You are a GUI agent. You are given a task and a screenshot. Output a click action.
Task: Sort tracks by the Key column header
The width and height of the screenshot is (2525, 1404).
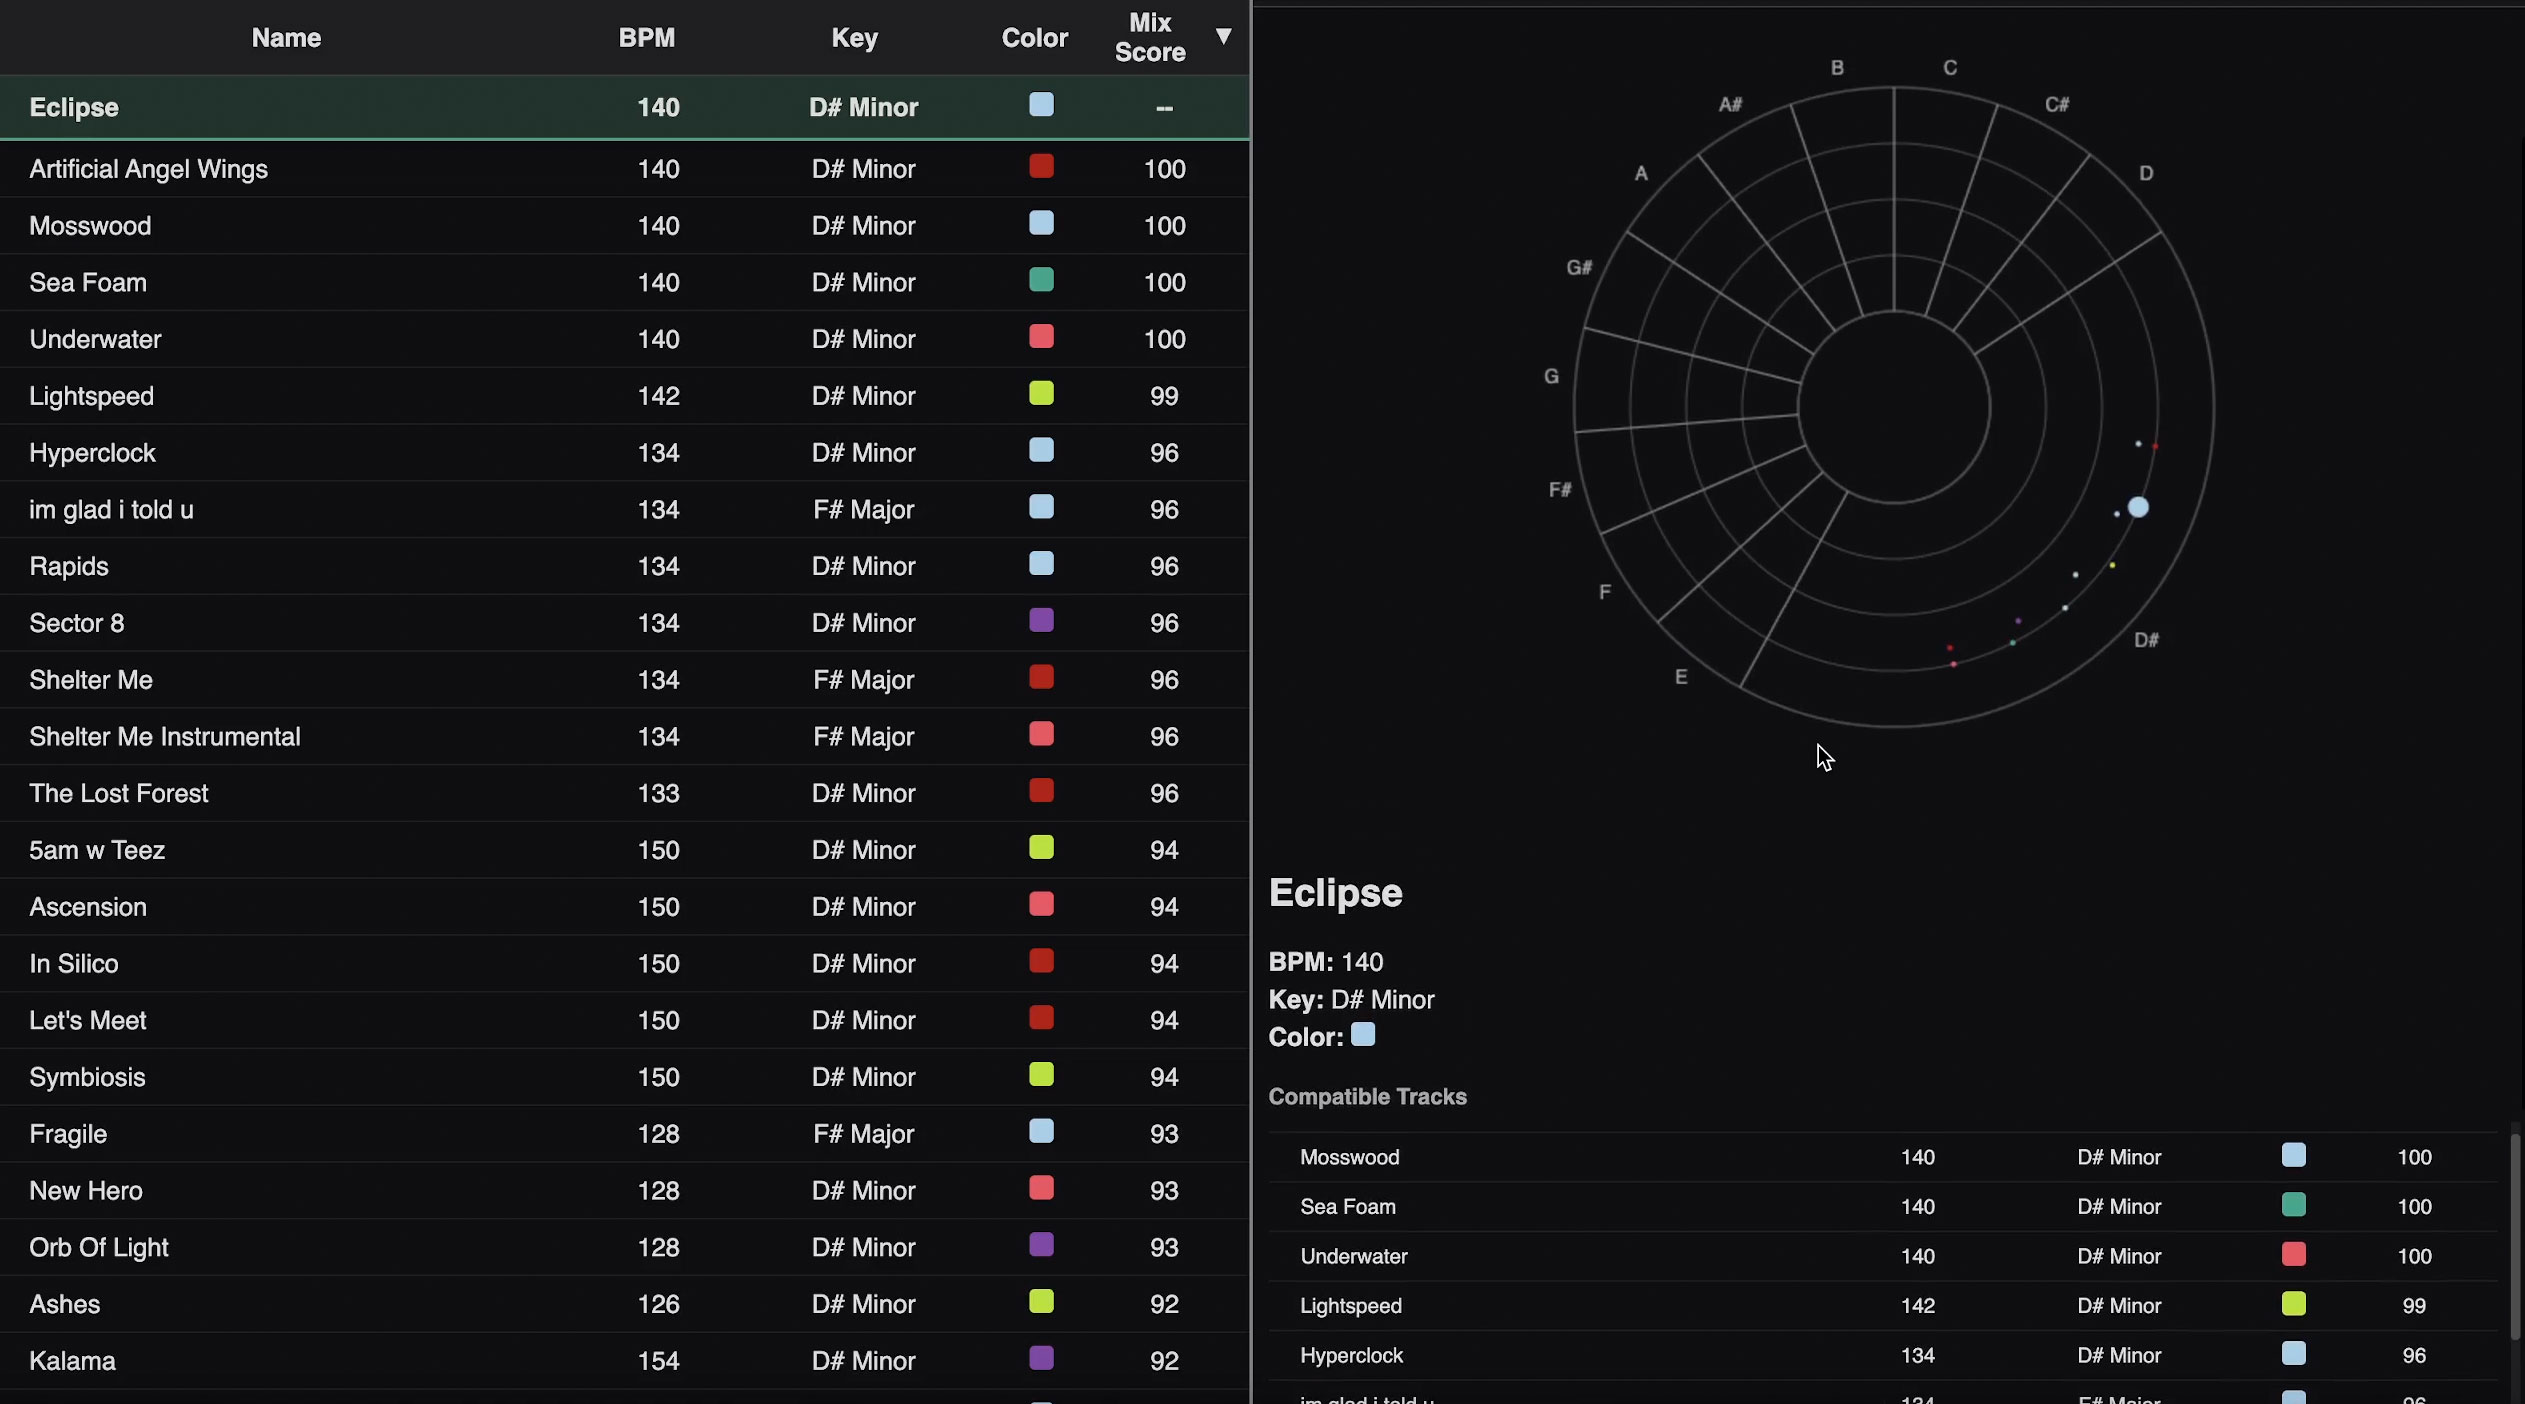pos(853,37)
